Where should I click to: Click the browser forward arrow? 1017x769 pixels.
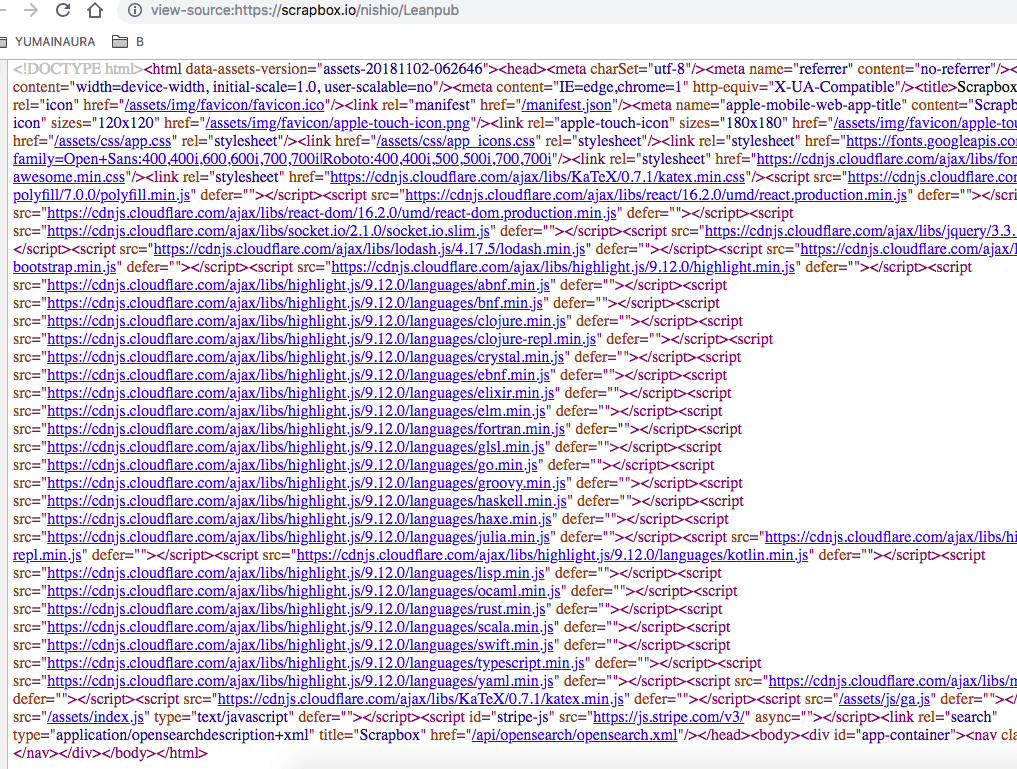click(30, 10)
